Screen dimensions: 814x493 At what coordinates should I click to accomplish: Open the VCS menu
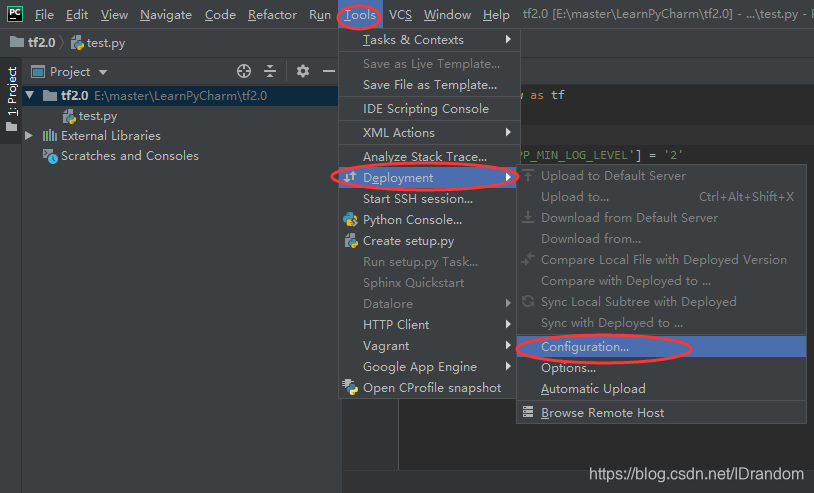click(x=400, y=15)
